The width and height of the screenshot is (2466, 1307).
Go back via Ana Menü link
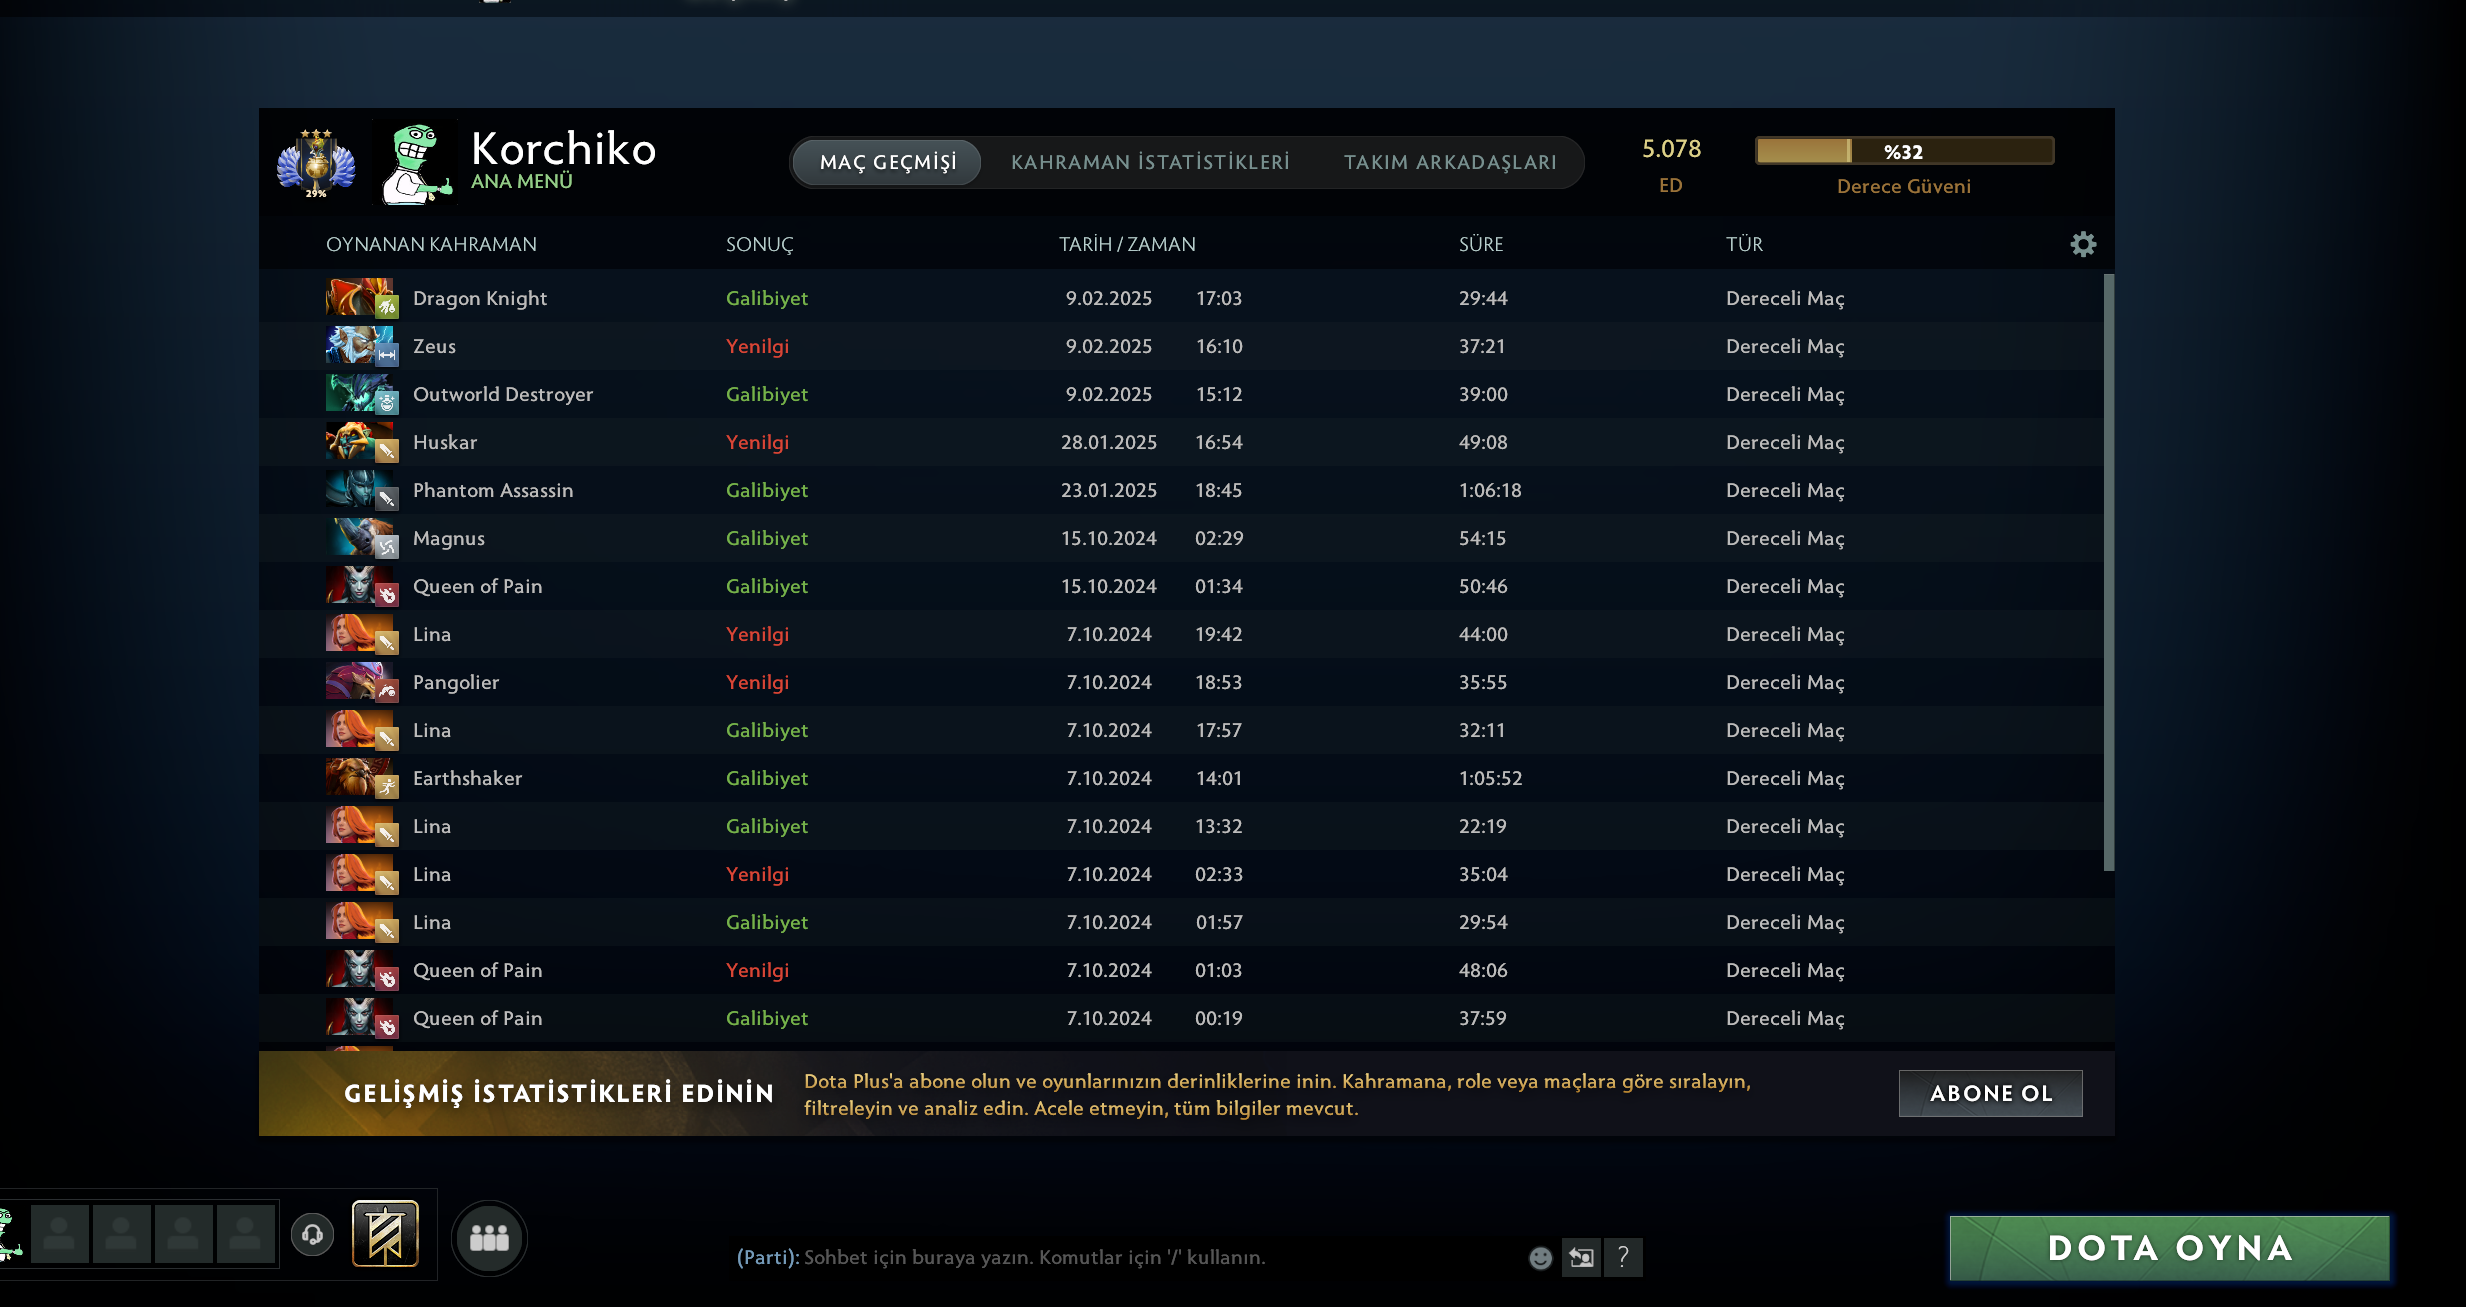(521, 182)
